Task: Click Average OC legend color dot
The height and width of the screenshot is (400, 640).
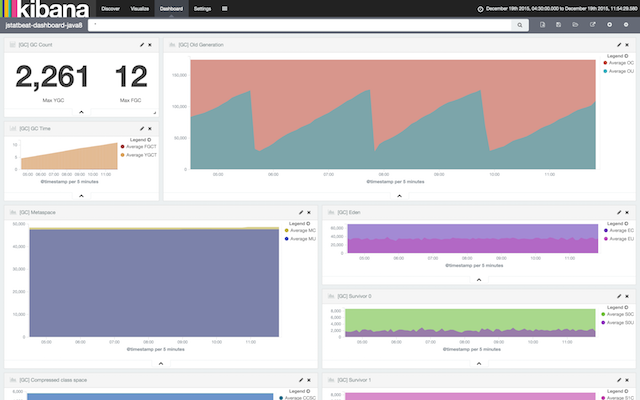Action: [605, 63]
